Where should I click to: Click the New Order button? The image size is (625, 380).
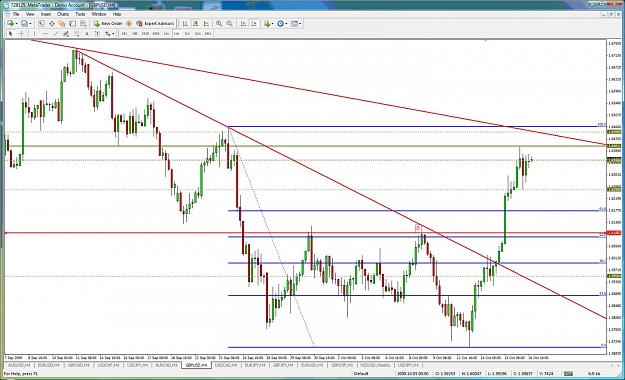click(x=108, y=24)
